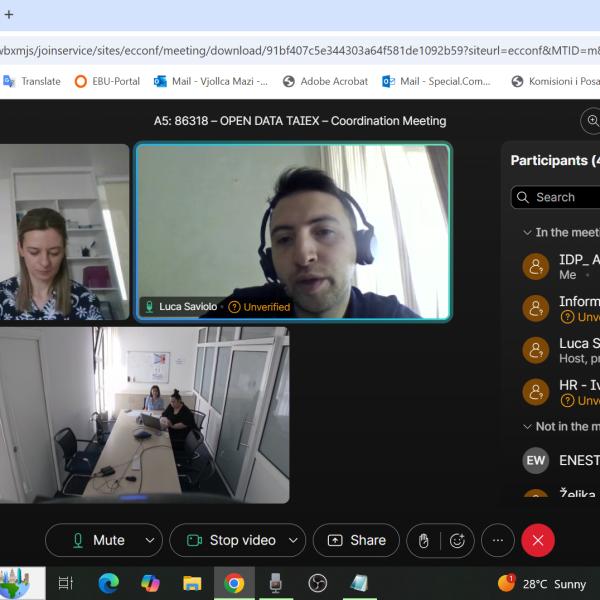The height and width of the screenshot is (600, 600).
Task: Click the red leave meeting button
Action: 537,540
